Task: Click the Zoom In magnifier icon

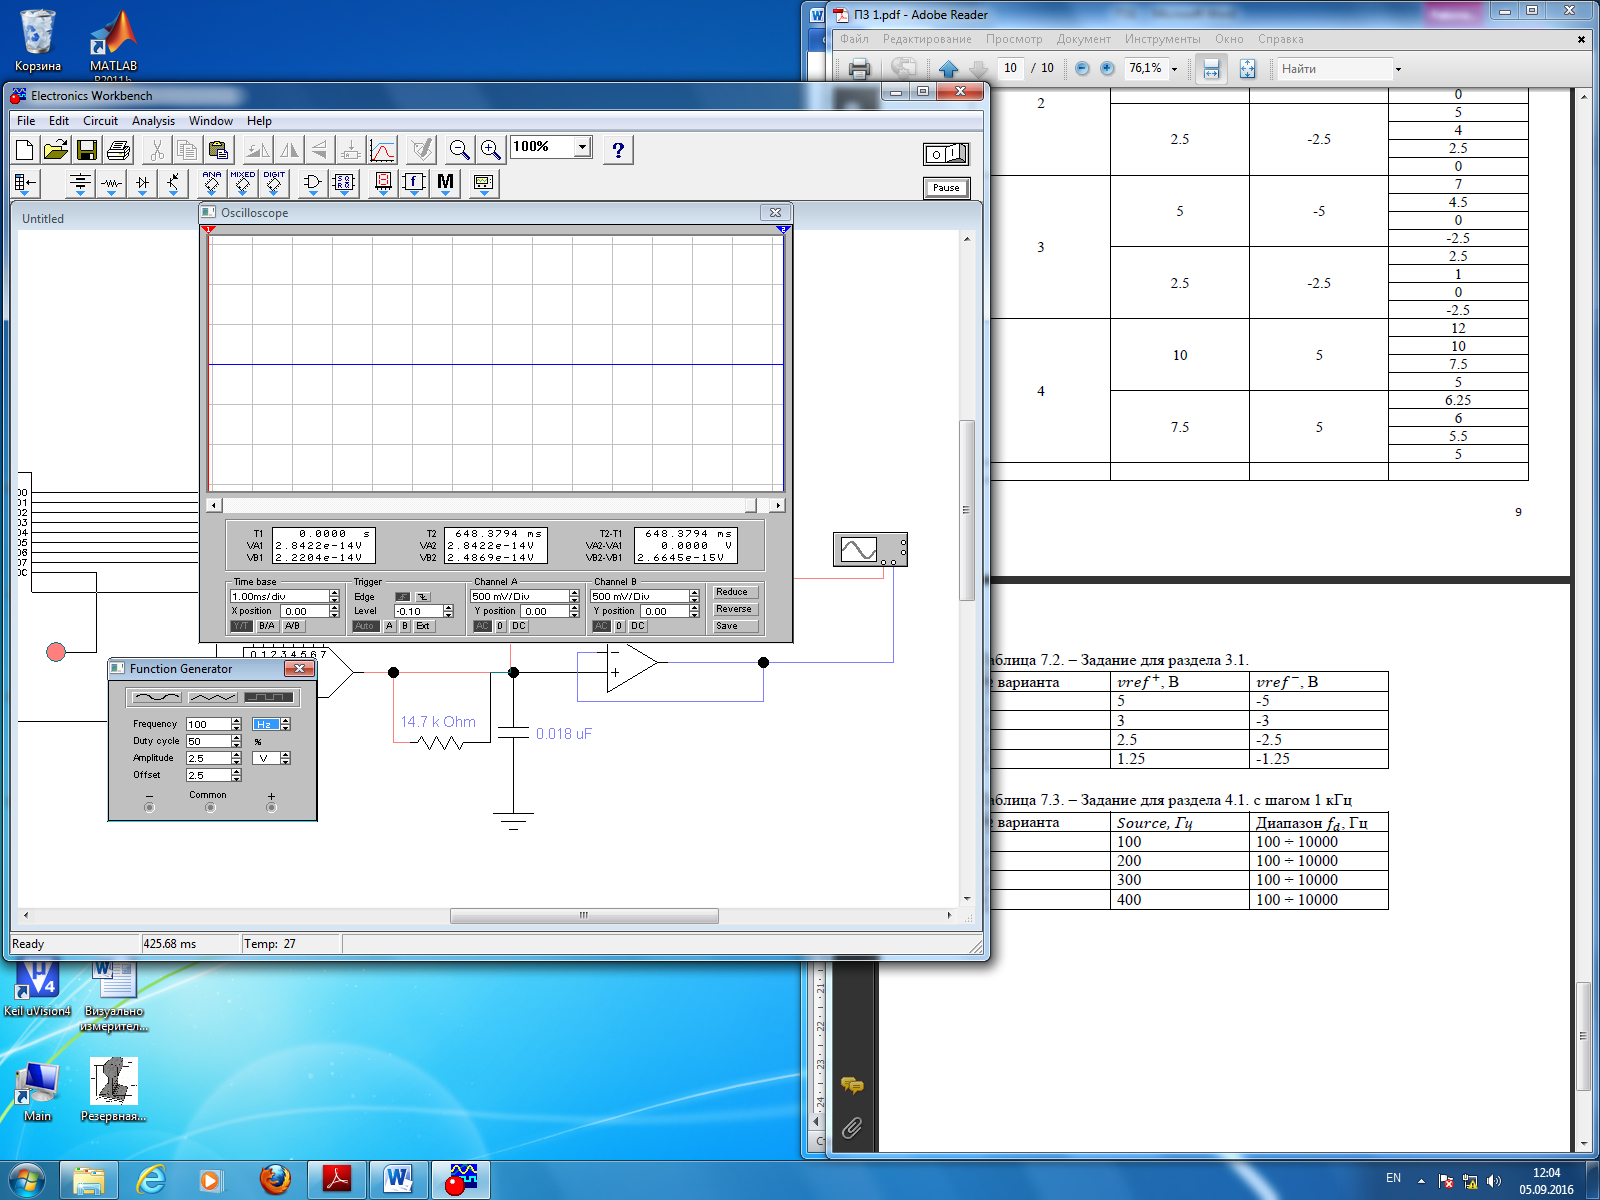Action: coord(490,150)
